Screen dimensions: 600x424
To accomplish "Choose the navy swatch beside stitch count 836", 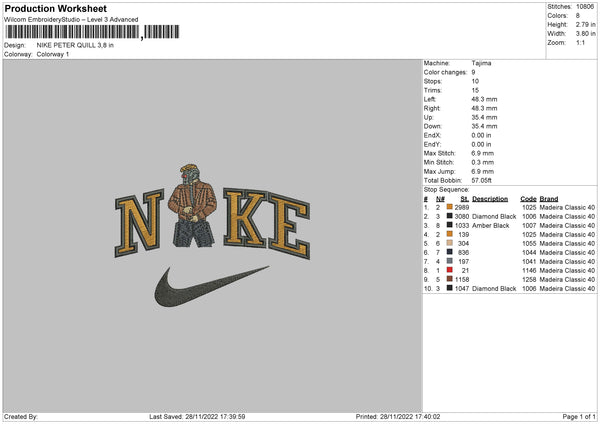I will coord(450,252).
